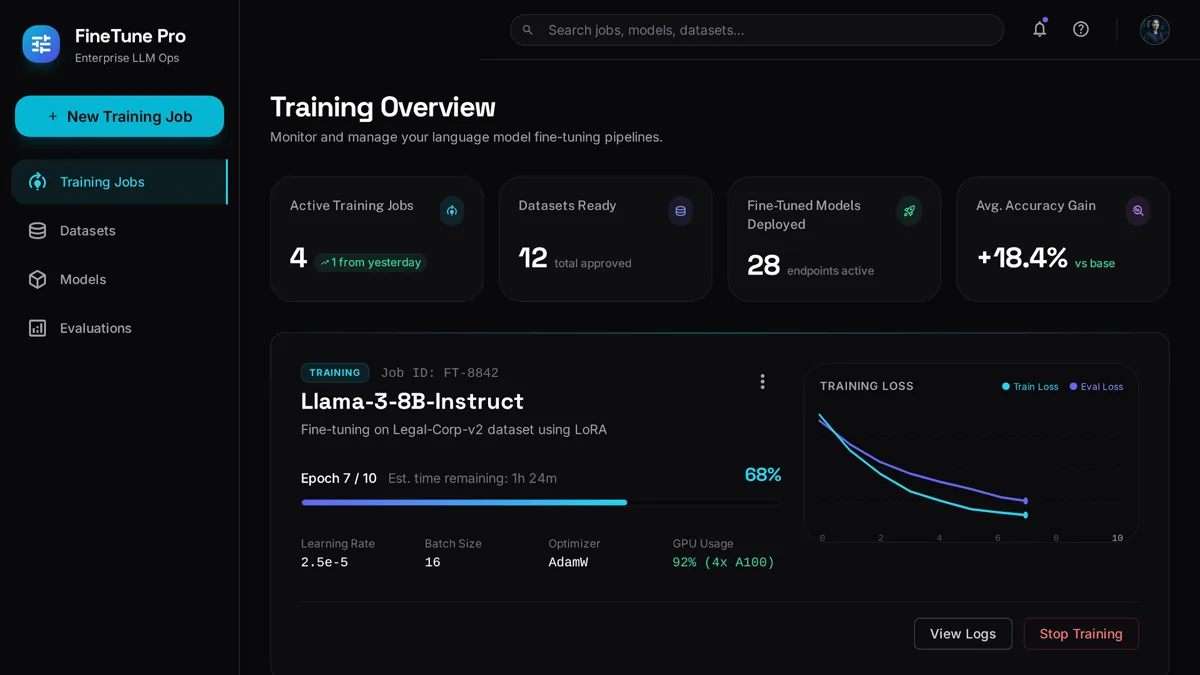1200x675 pixels.
Task: Click the '4' active jobs count
Action: [x=298, y=258]
